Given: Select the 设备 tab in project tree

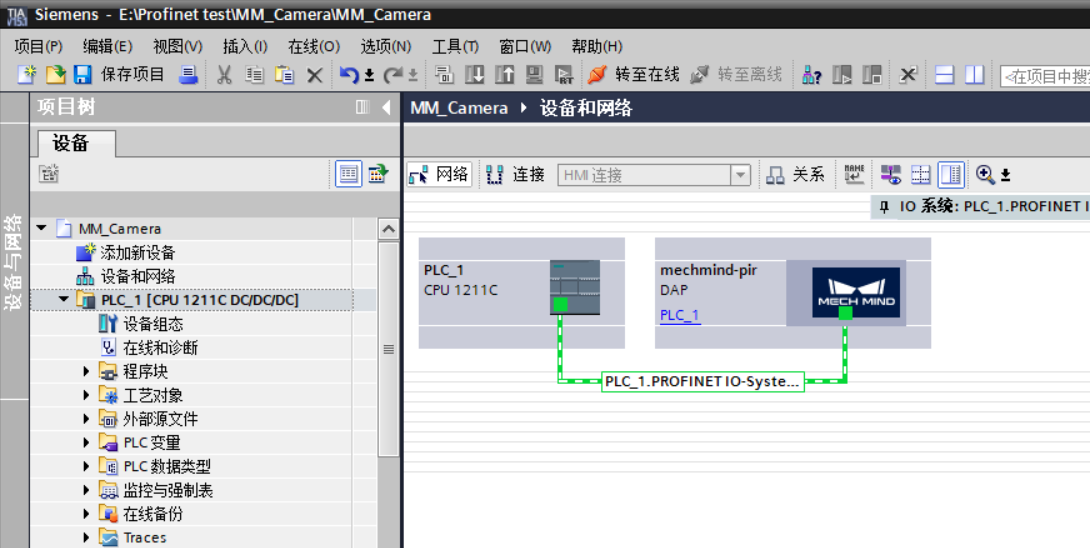Looking at the screenshot, I should [x=76, y=143].
